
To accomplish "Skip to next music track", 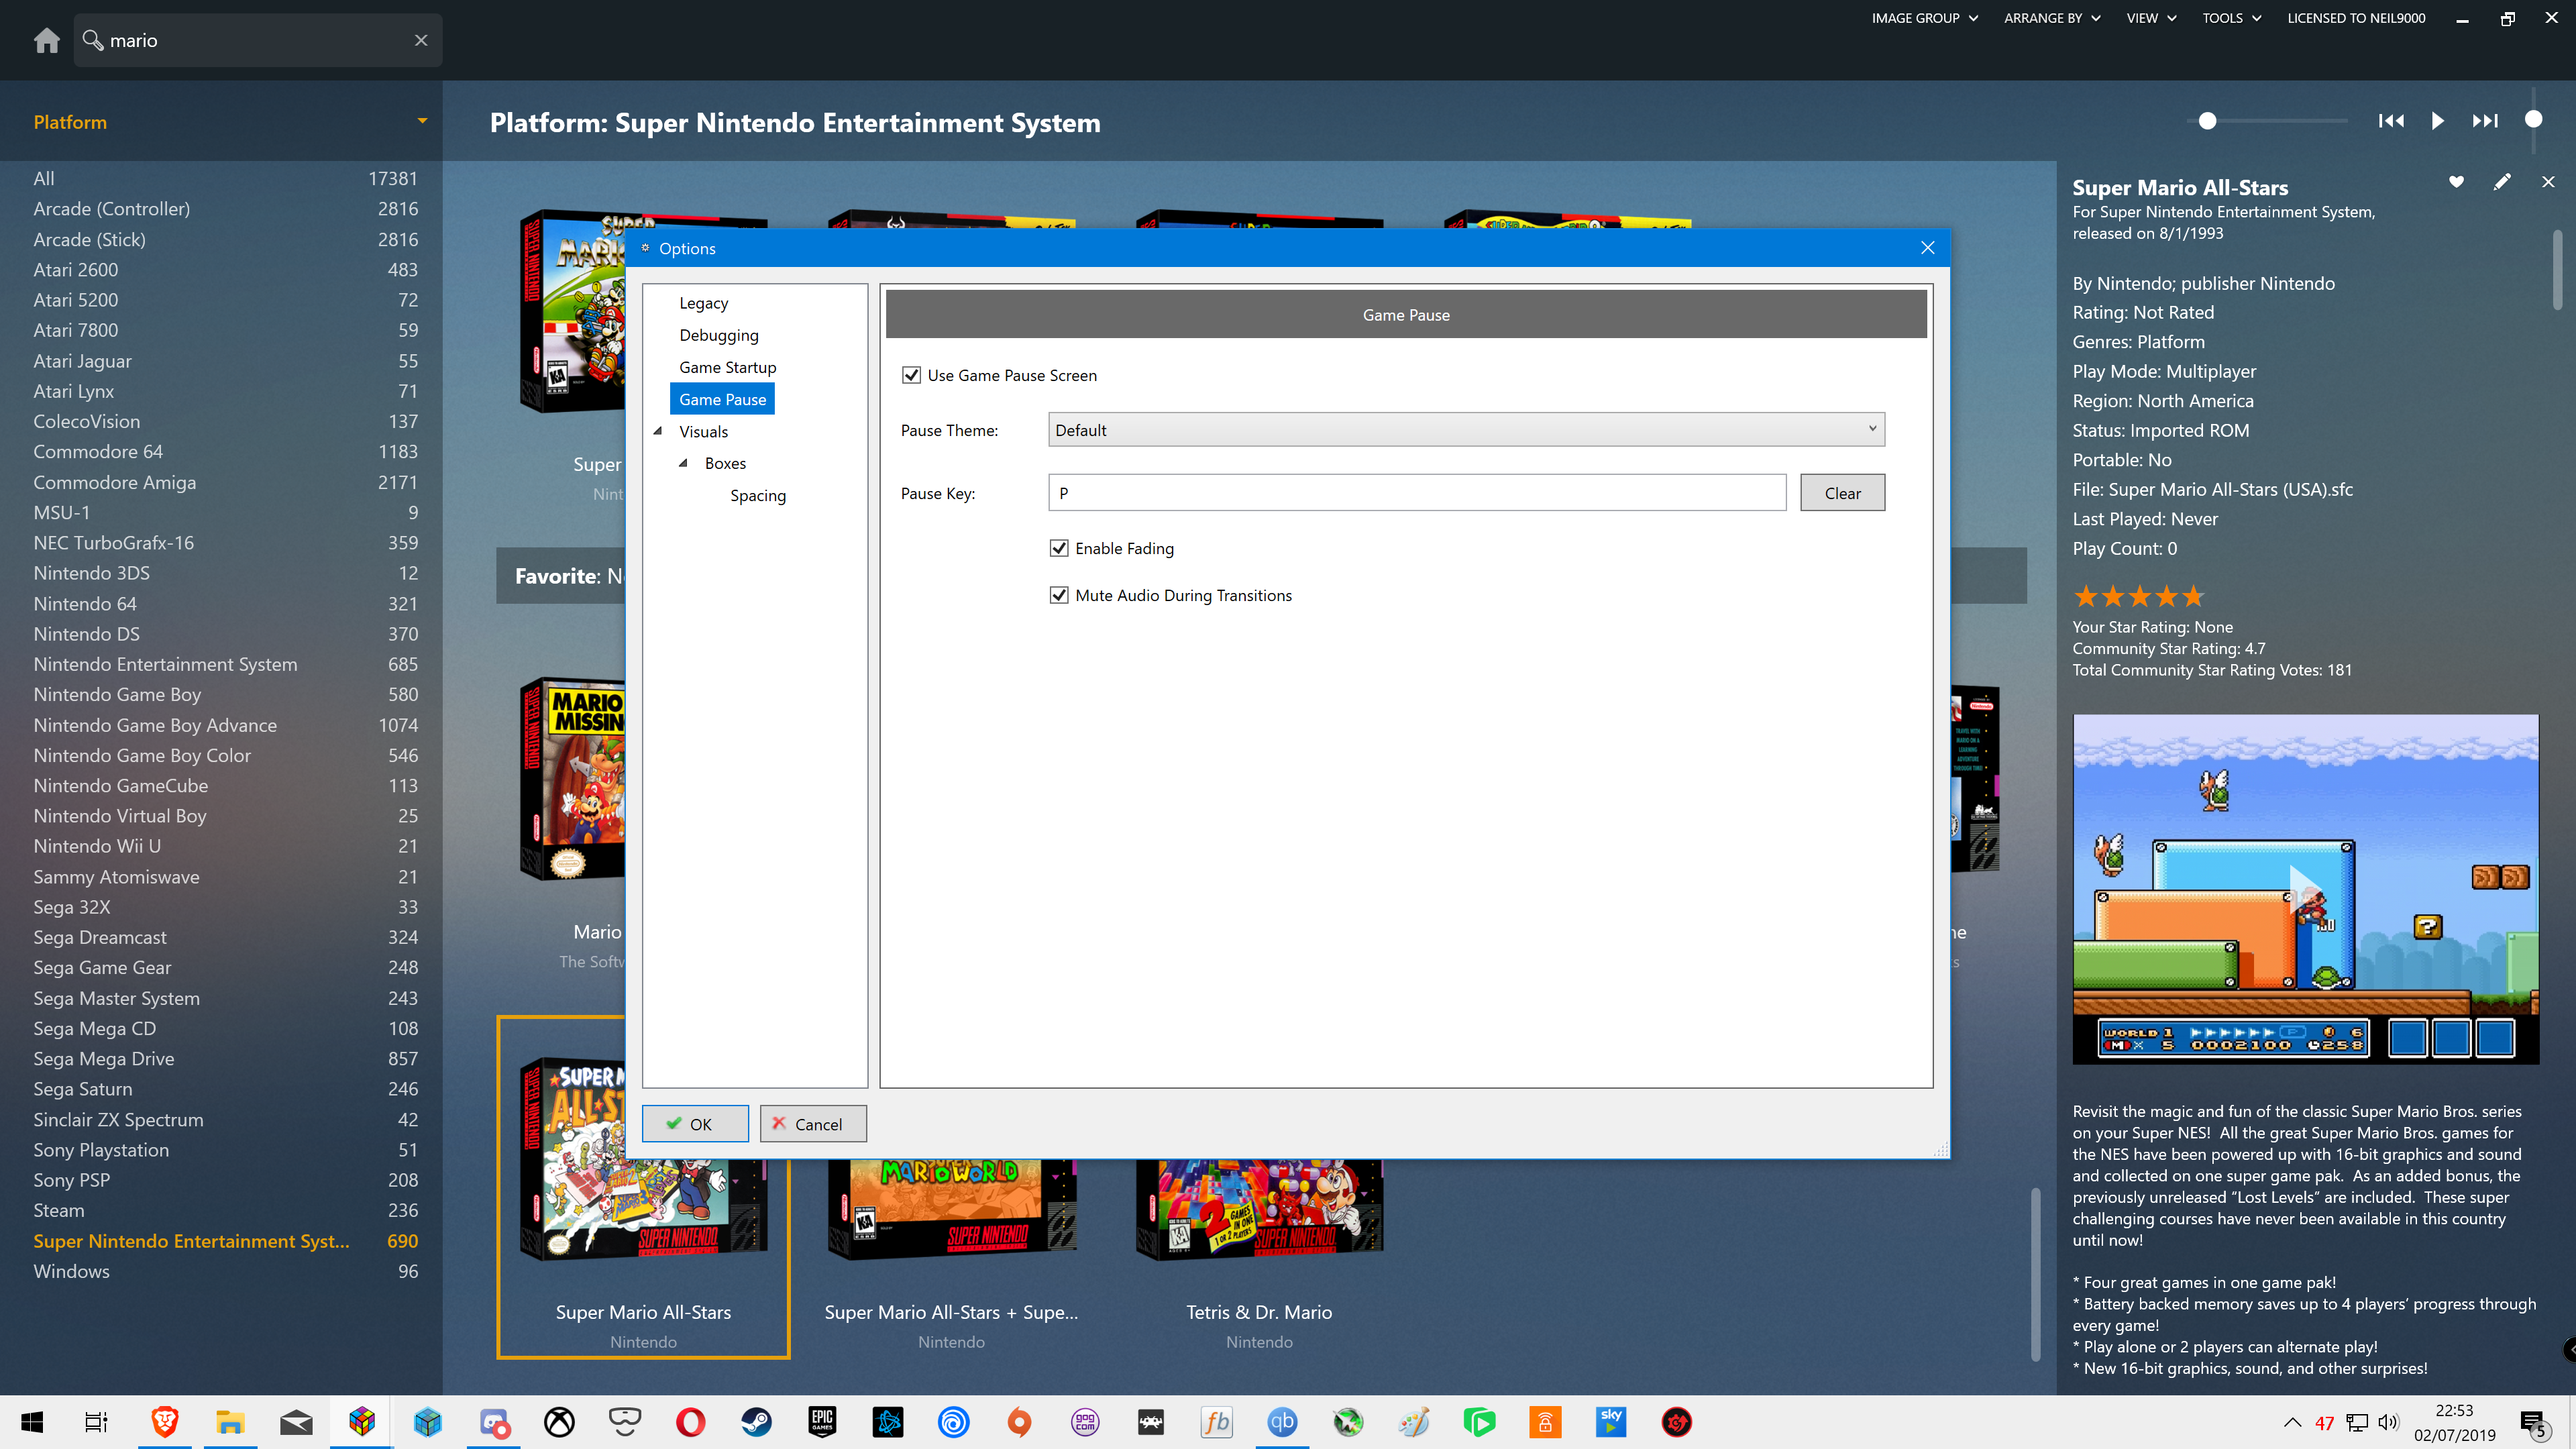I will (2485, 121).
